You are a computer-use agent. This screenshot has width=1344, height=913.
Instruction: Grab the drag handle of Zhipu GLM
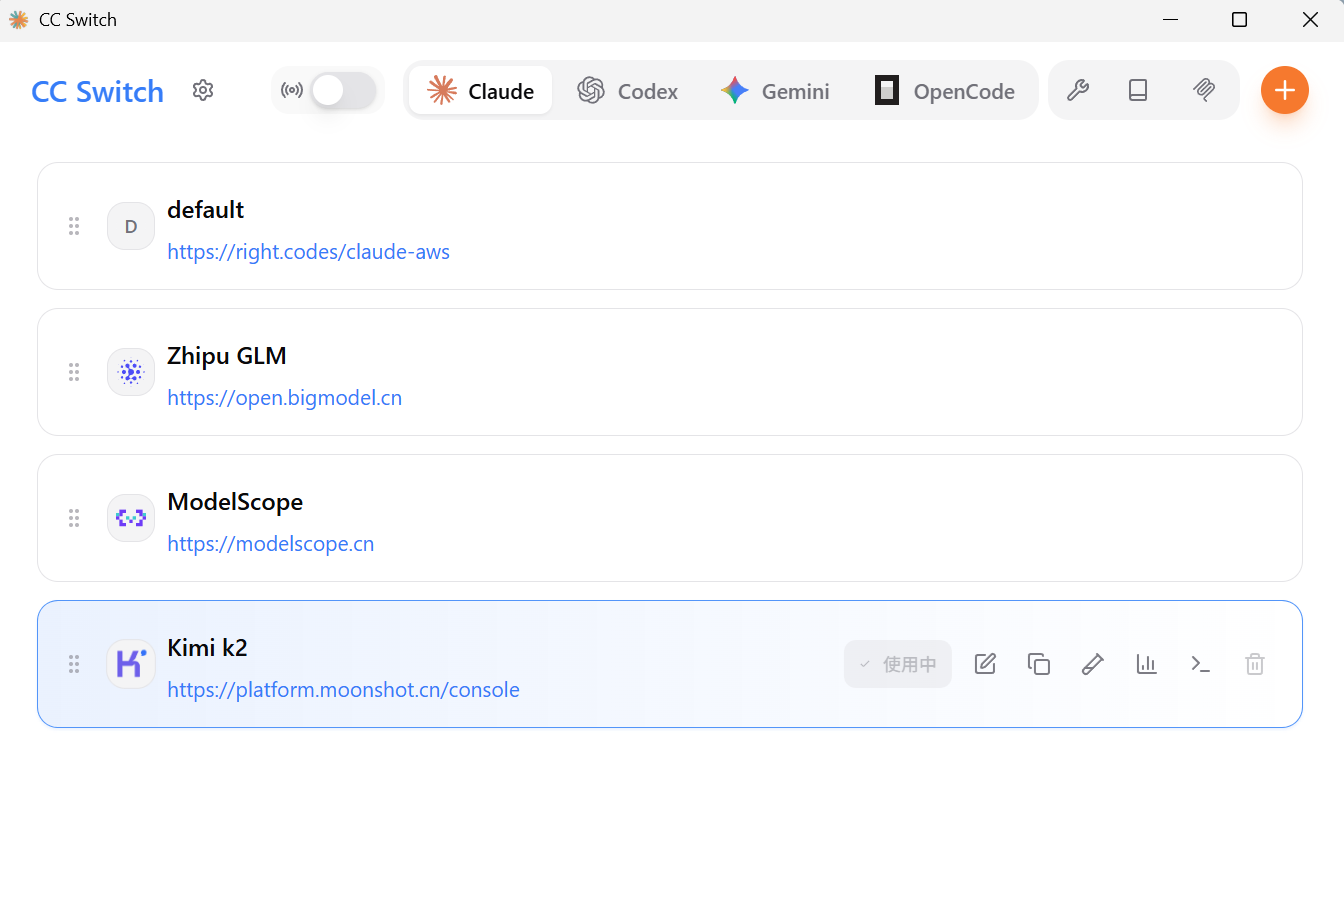(x=74, y=372)
